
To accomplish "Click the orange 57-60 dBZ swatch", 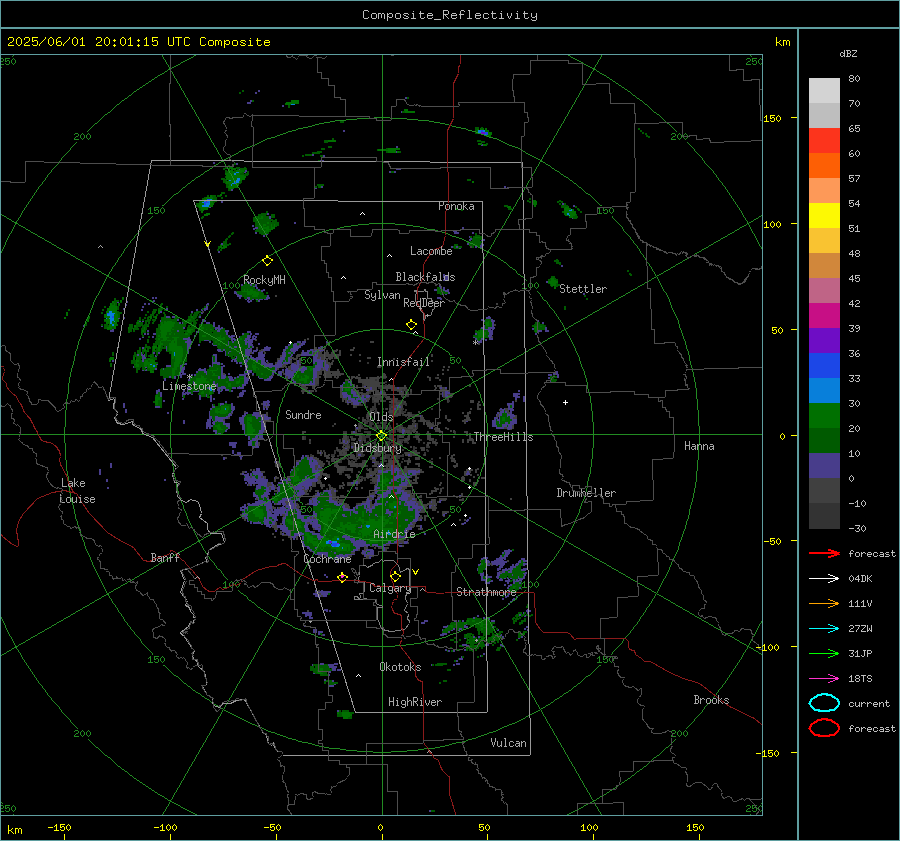I will [x=824, y=166].
